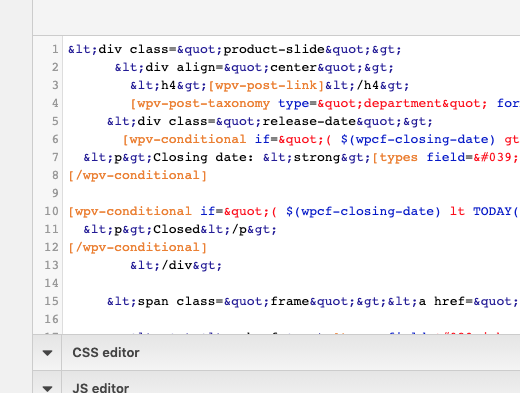Click line number 14 in gutter
520x393 pixels.
tap(51, 283)
